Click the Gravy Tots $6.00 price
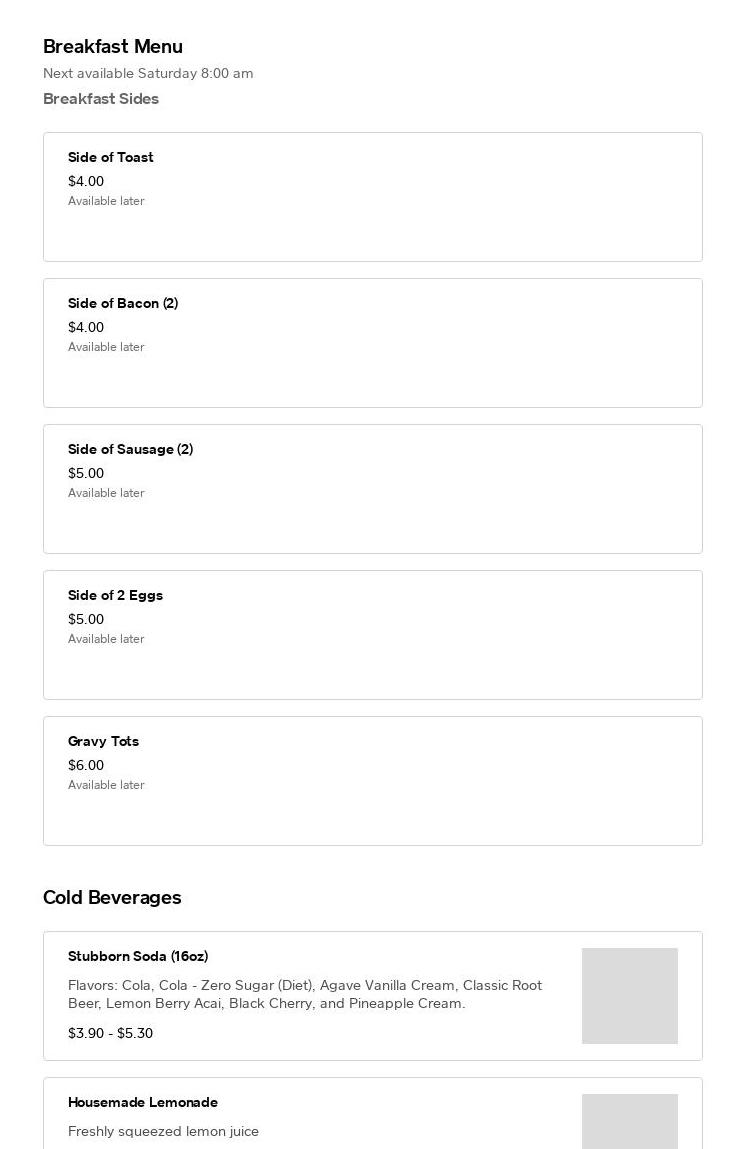745x1149 pixels. click(86, 765)
